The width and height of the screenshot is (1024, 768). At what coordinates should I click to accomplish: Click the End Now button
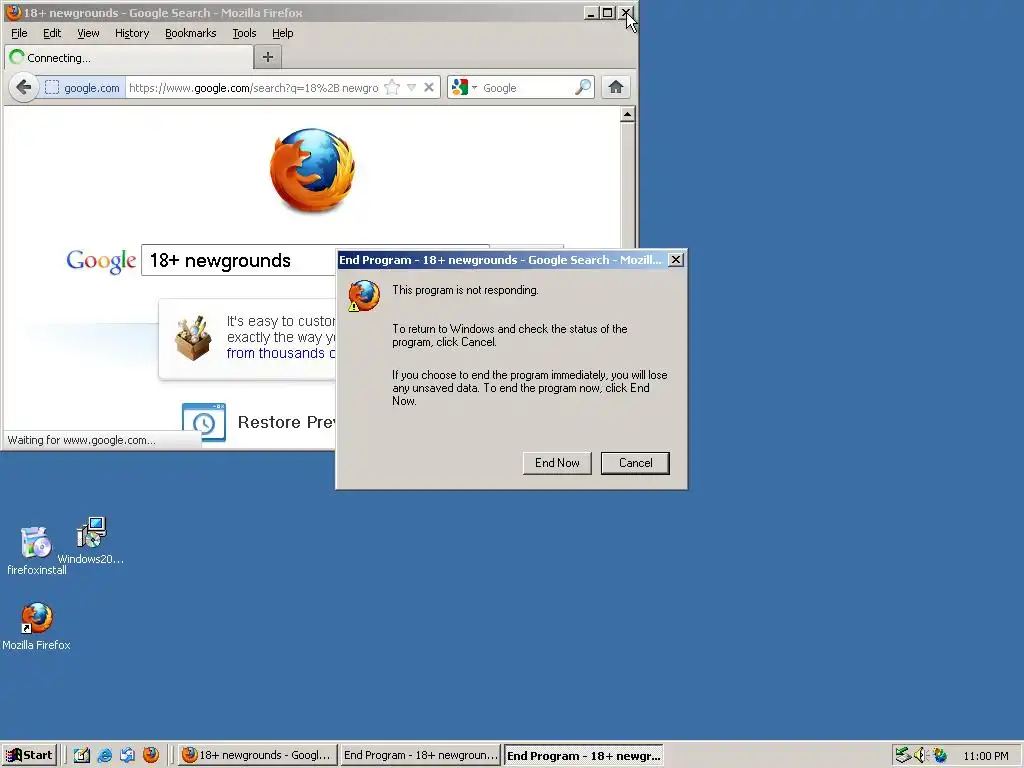[x=557, y=463]
